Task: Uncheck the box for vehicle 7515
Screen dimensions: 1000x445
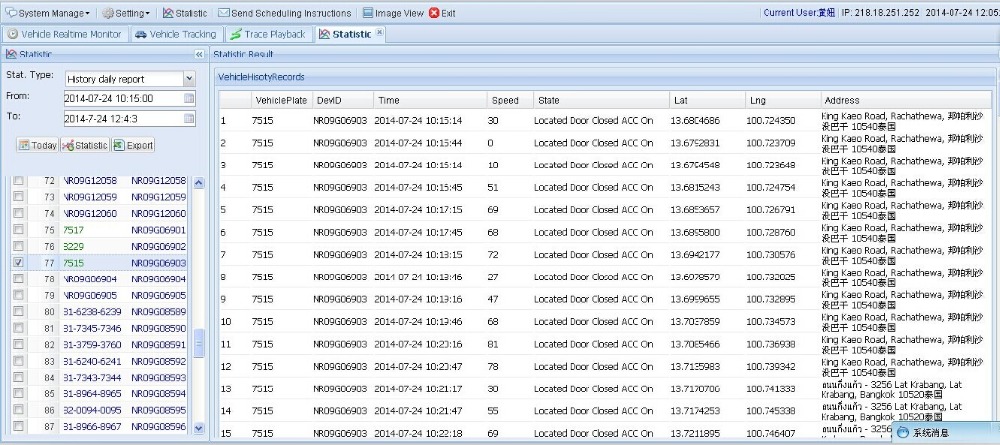Action: click(18, 263)
